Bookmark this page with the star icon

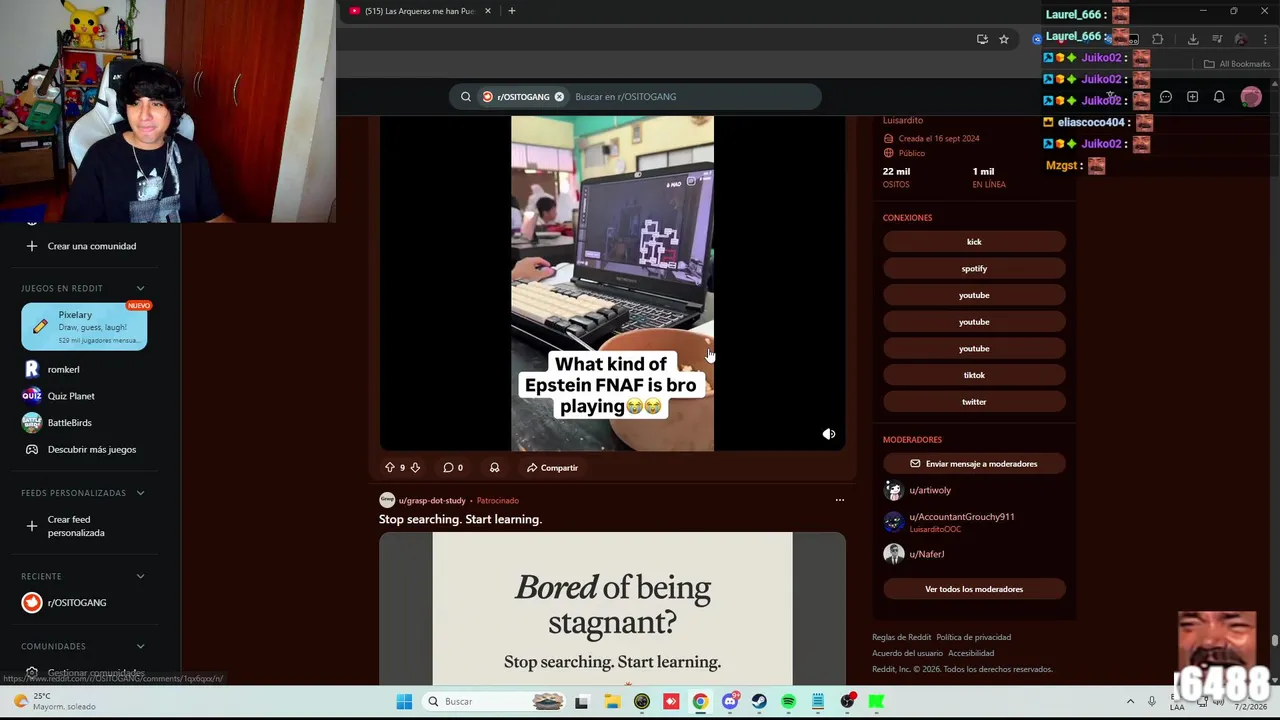coord(1004,39)
